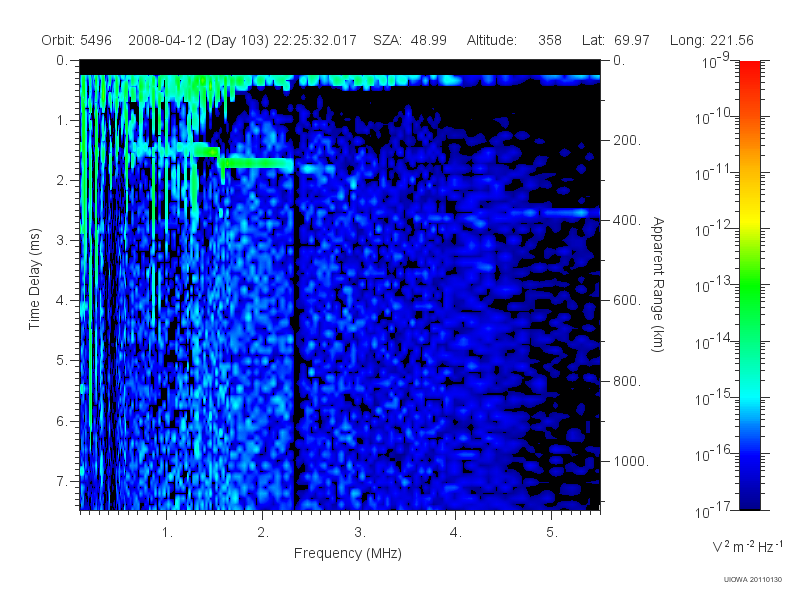Click the frequency tick label '3.'
Image resolution: width=800 pixels, height=600 pixels.
360,532
